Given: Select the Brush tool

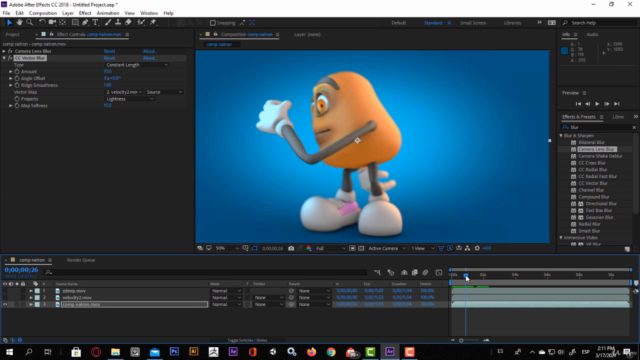Looking at the screenshot, I should click(108, 22).
